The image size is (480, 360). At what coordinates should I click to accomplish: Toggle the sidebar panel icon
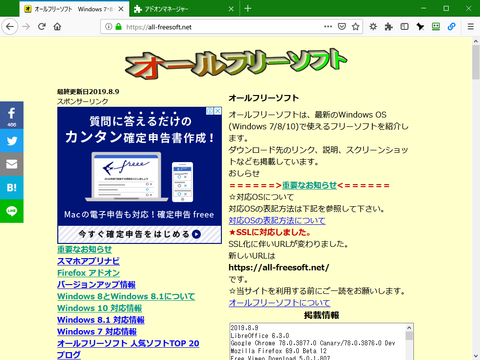click(x=404, y=27)
